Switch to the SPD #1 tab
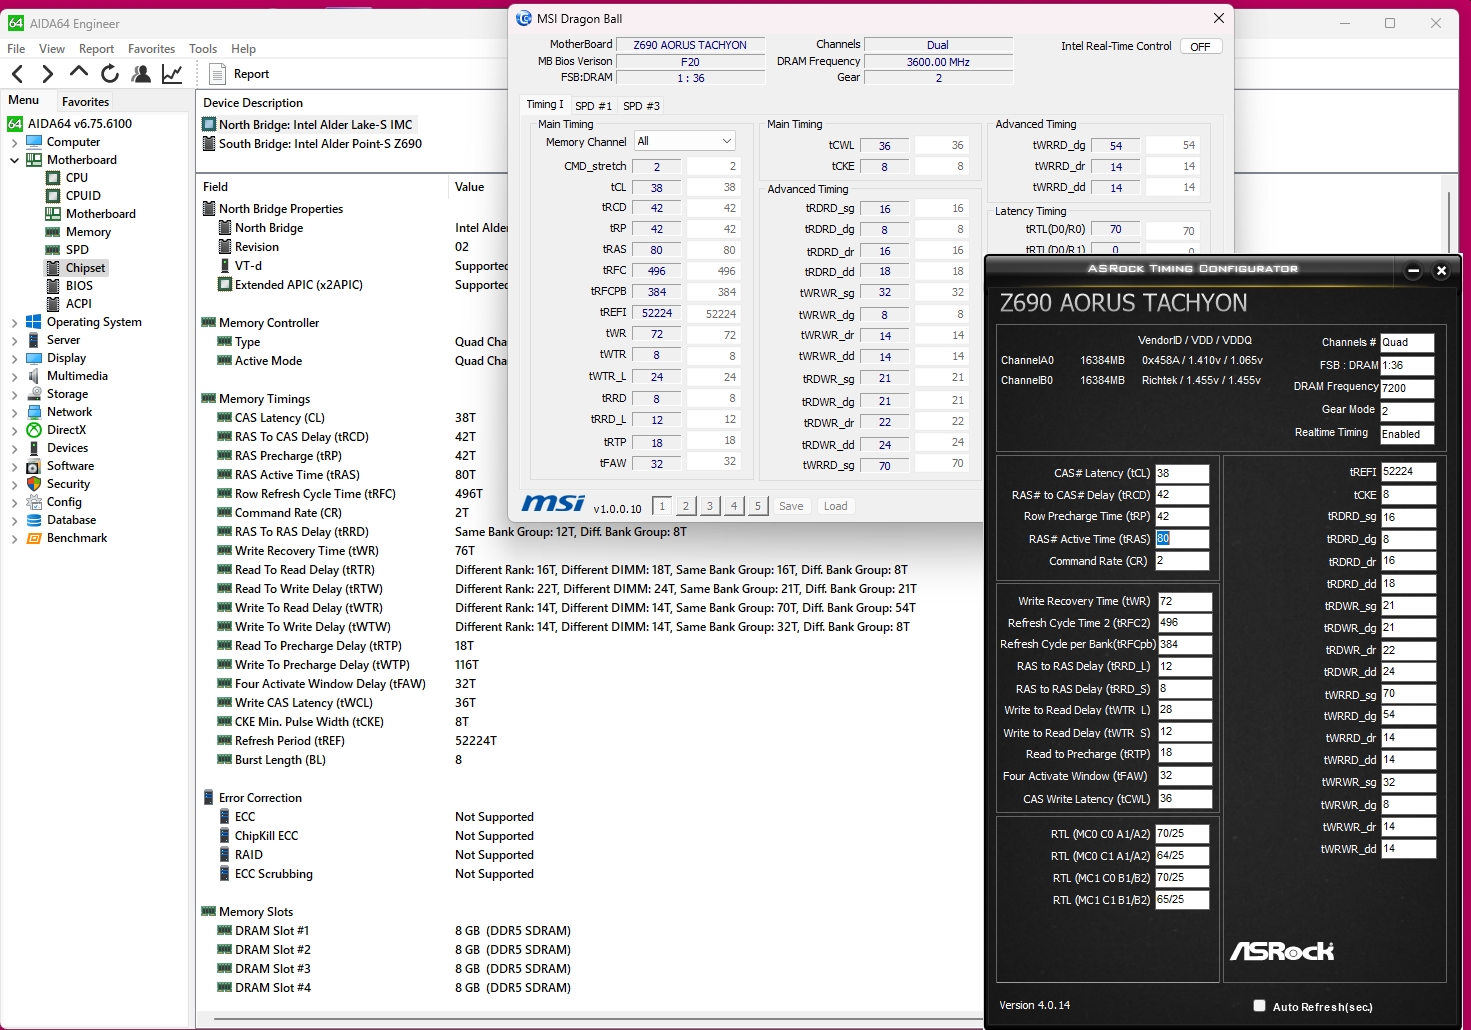Viewport: 1471px width, 1030px height. (594, 106)
